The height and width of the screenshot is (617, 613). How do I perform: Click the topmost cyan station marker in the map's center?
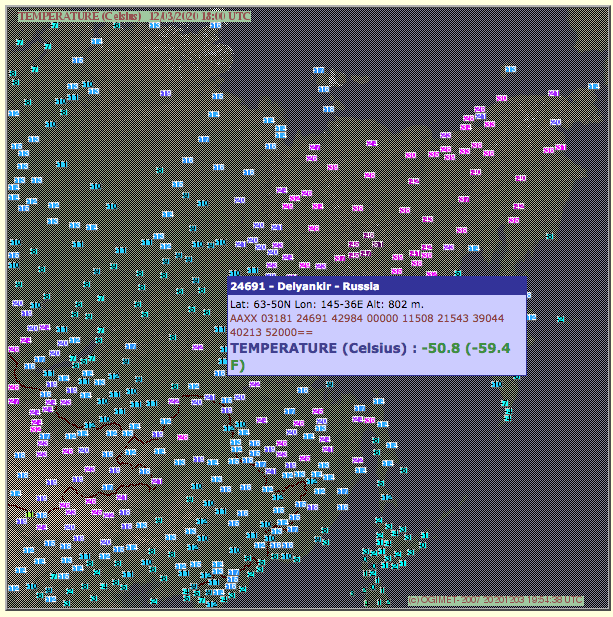click(318, 71)
